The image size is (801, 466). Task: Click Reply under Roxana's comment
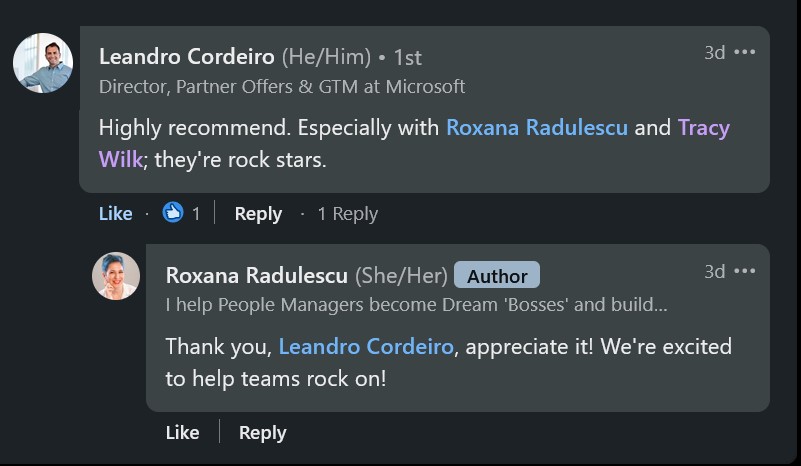coord(263,432)
